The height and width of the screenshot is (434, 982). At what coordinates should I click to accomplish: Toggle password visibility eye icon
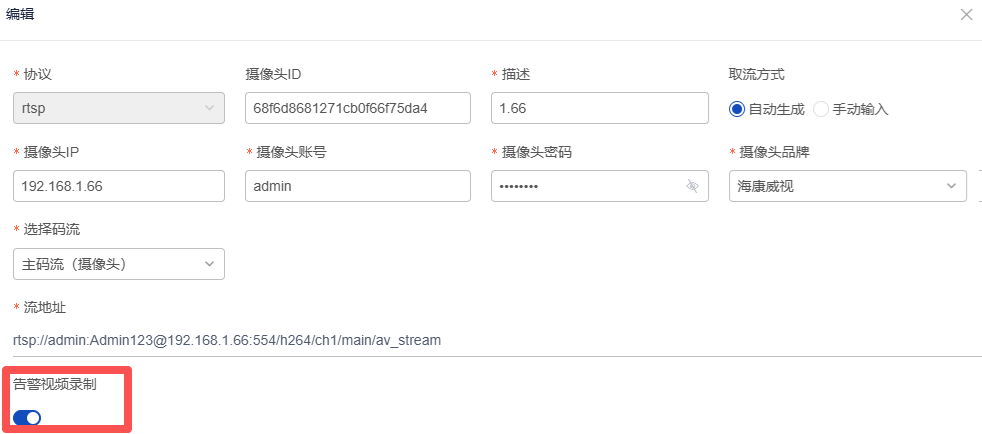click(x=692, y=186)
